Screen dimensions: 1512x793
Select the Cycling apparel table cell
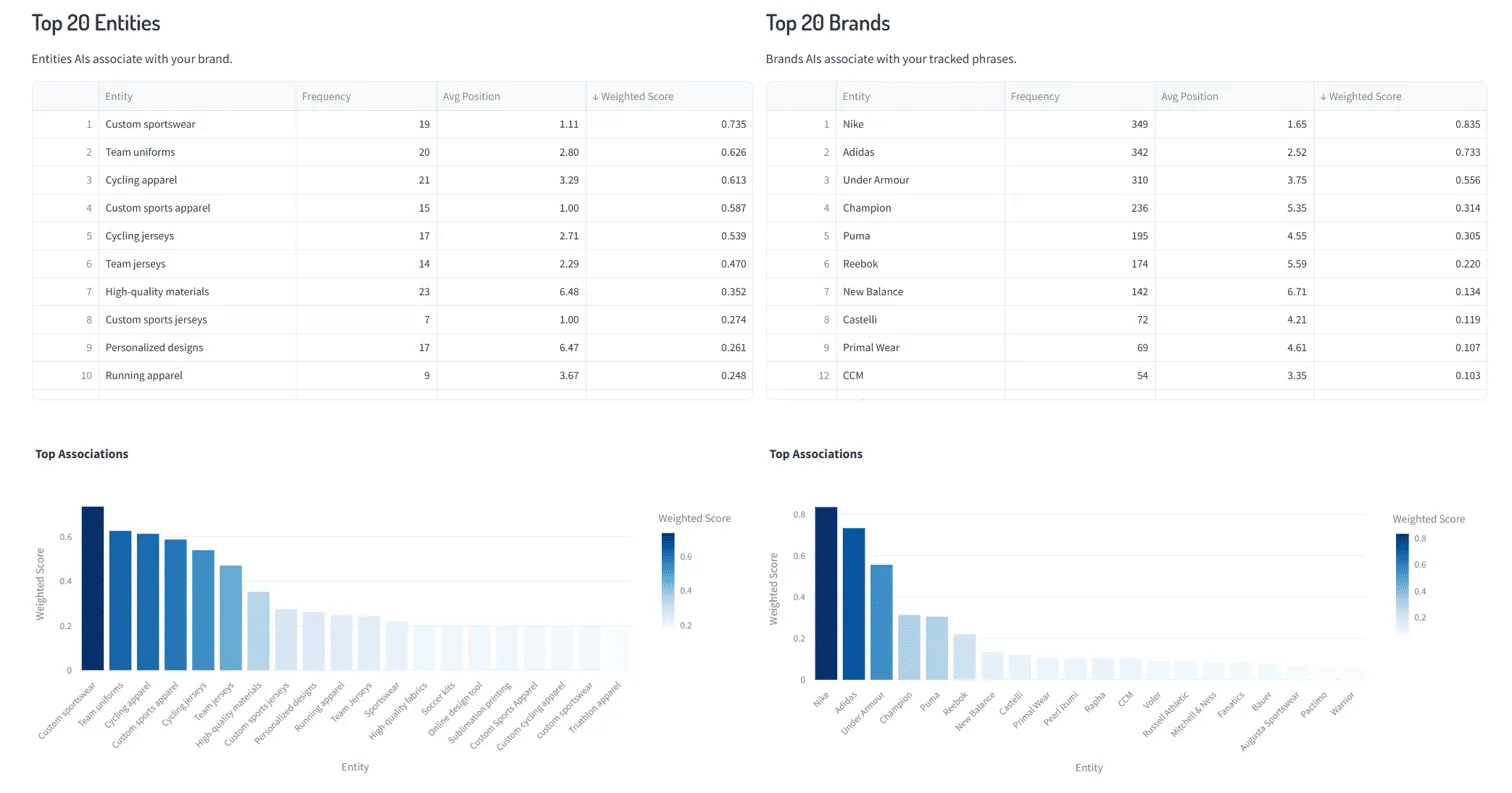[197, 180]
